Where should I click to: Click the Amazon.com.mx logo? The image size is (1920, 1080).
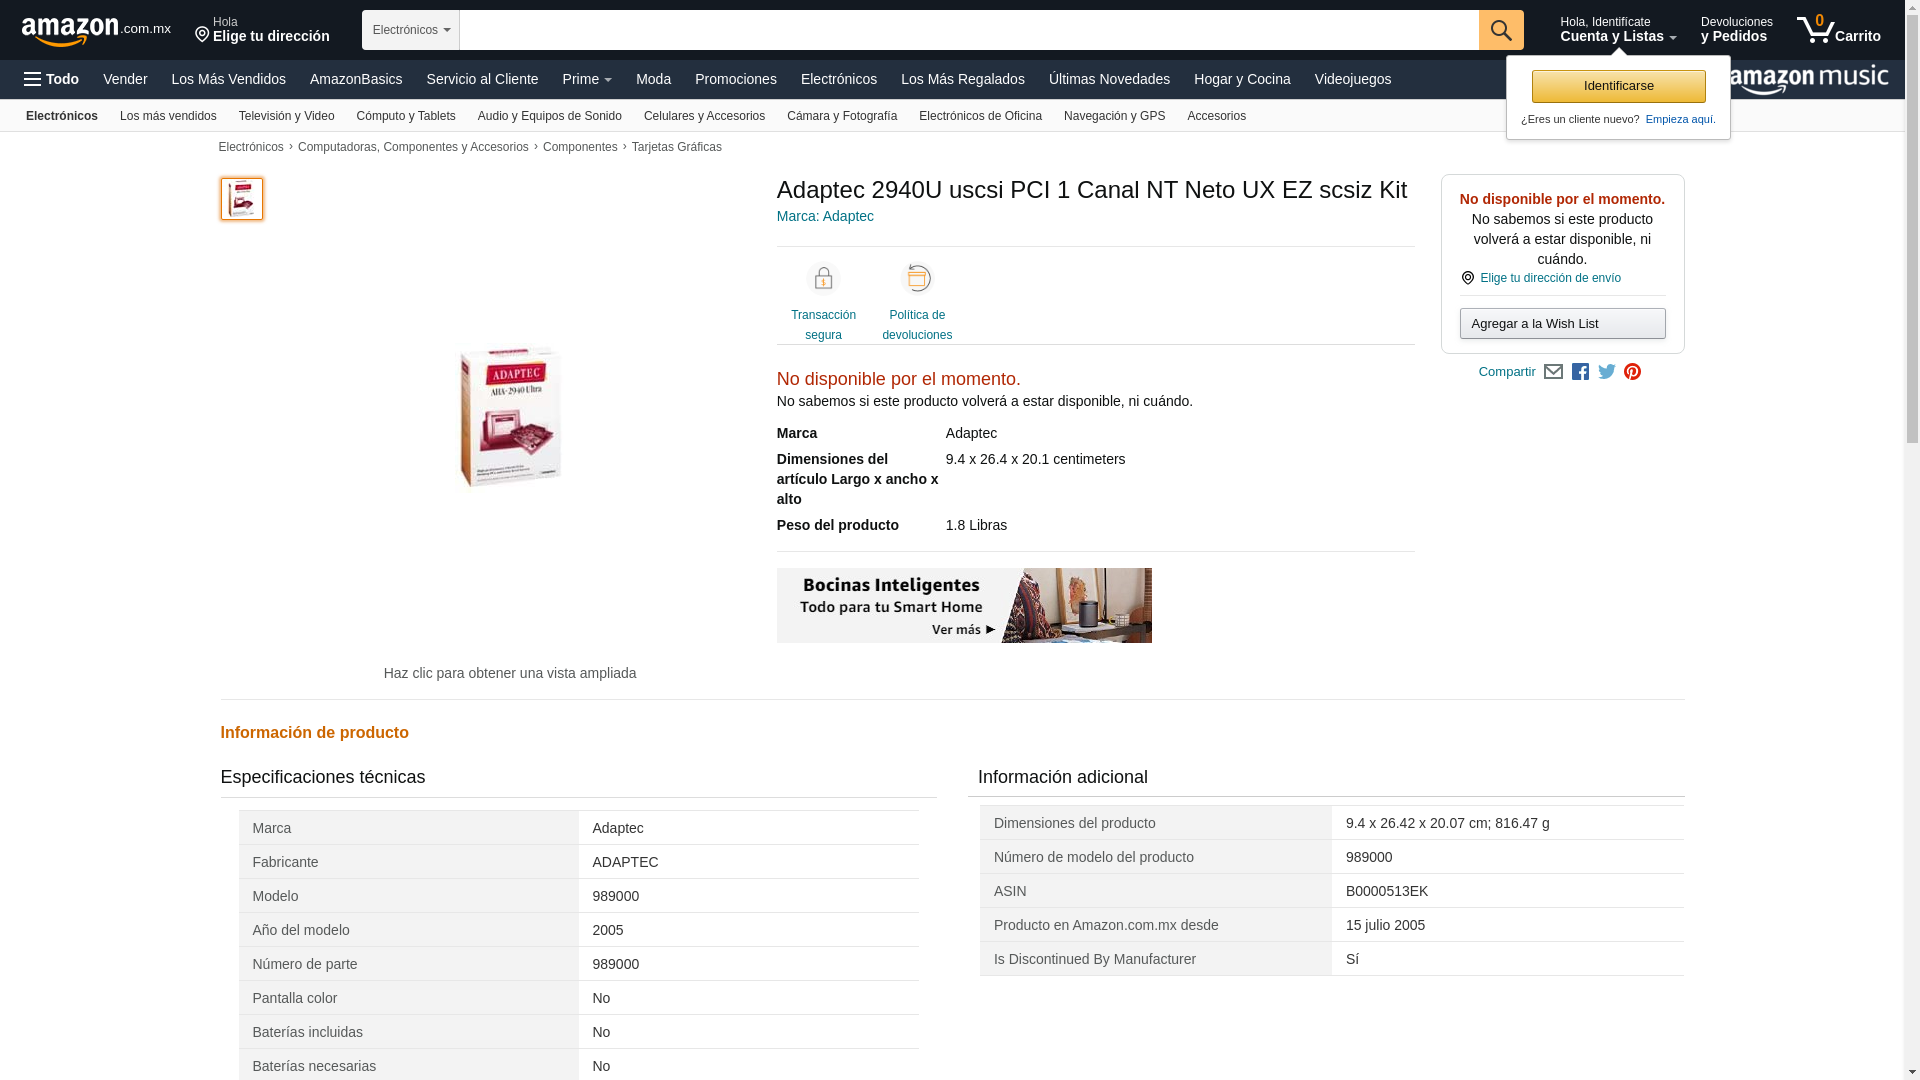95,31
